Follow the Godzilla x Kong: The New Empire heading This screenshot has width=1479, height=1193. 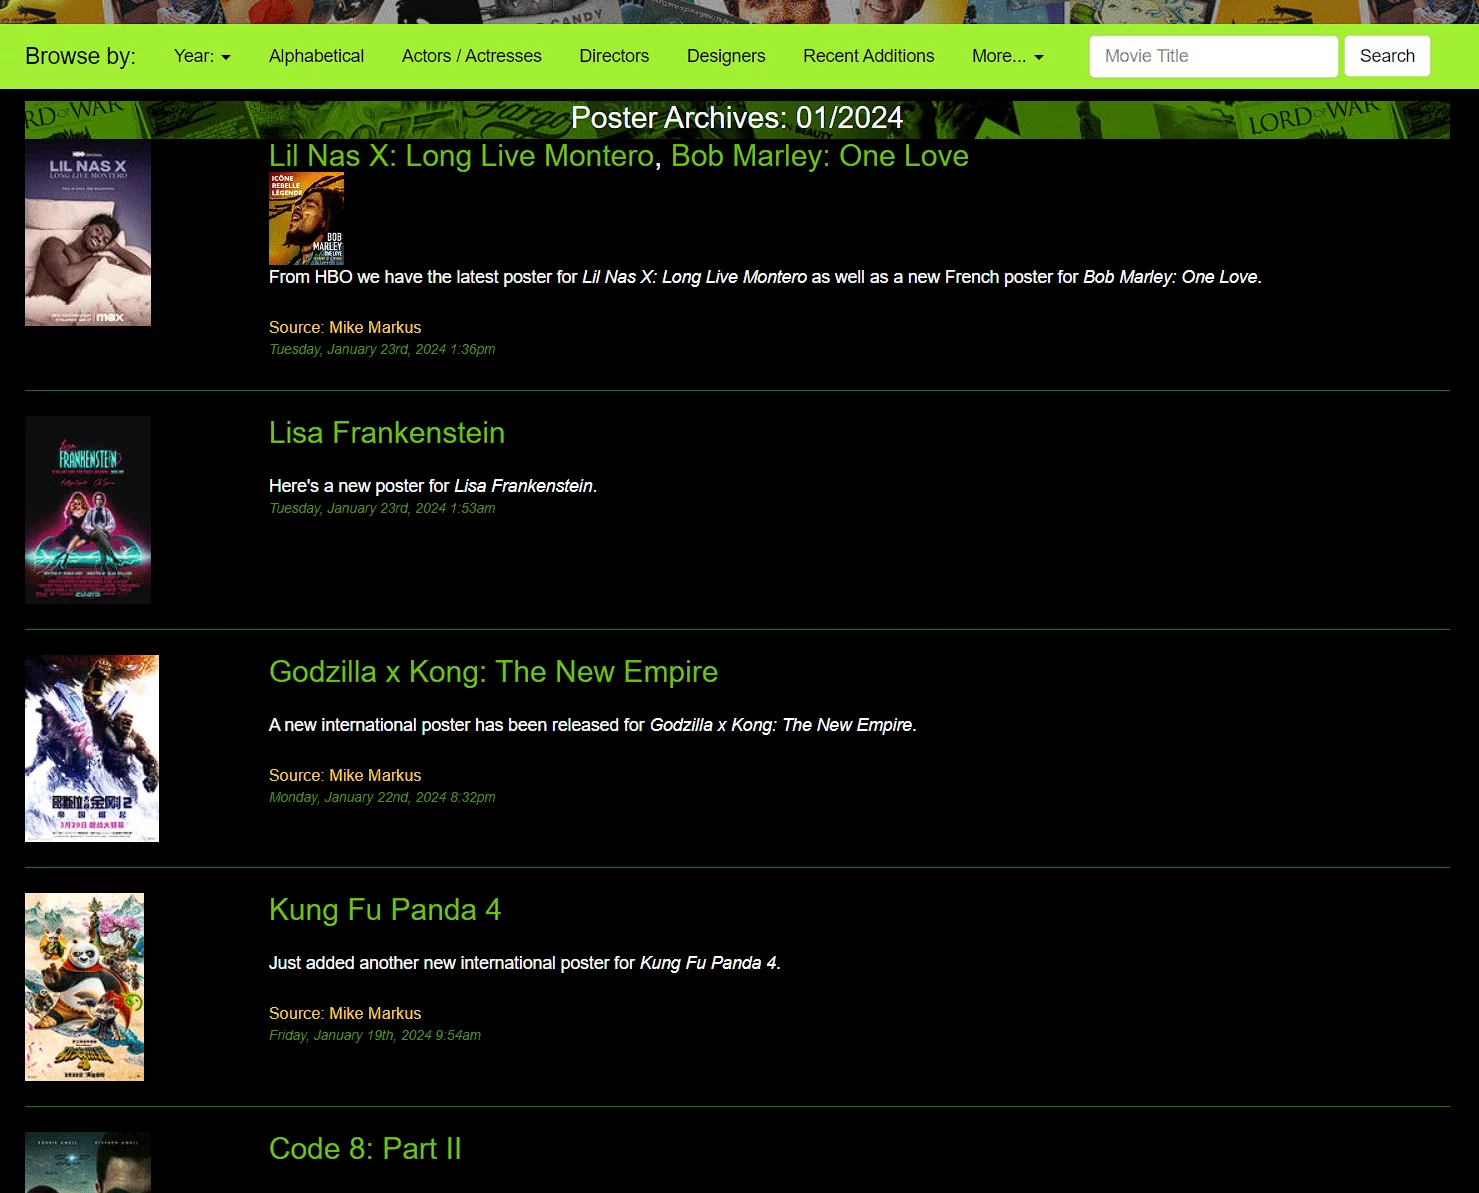click(493, 672)
